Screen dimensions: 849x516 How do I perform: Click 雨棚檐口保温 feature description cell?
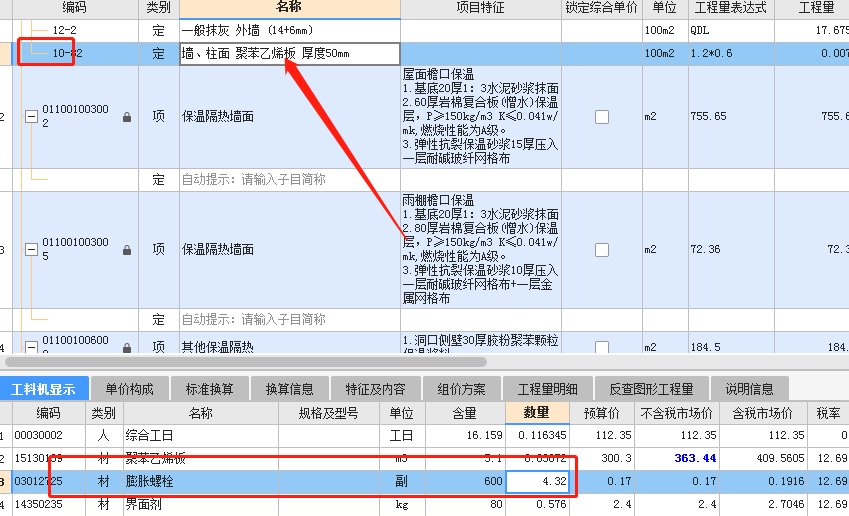[481, 250]
